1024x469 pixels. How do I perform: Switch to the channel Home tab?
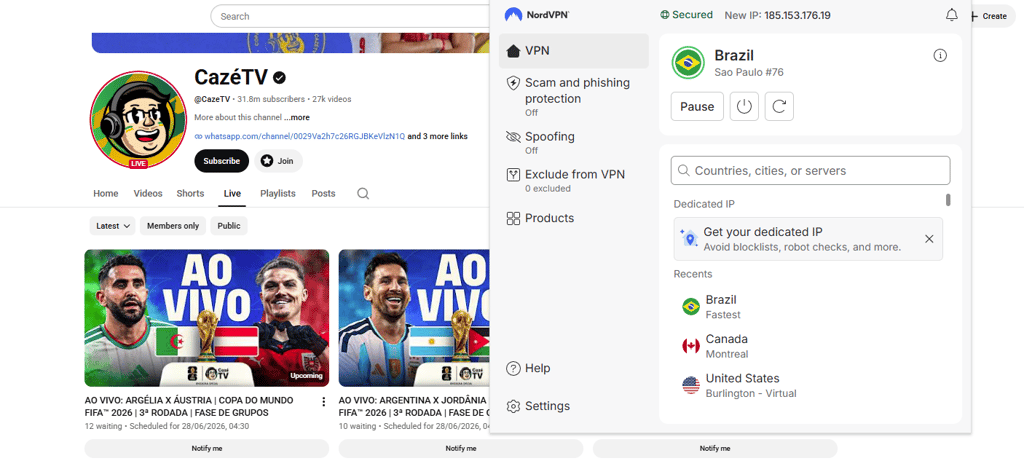(x=106, y=193)
